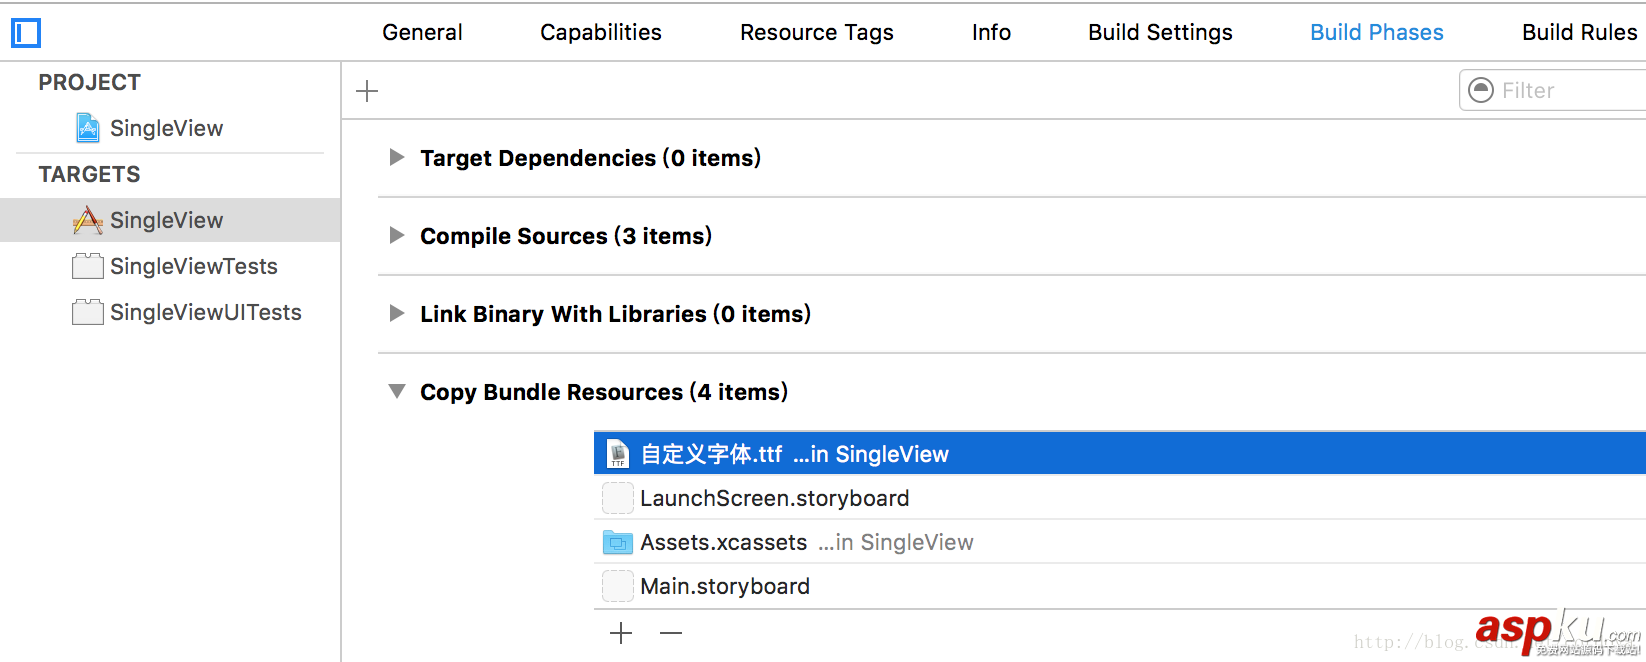Image resolution: width=1646 pixels, height=662 pixels.
Task: Click the SingleViewUITests bundle icon
Action: (x=88, y=312)
